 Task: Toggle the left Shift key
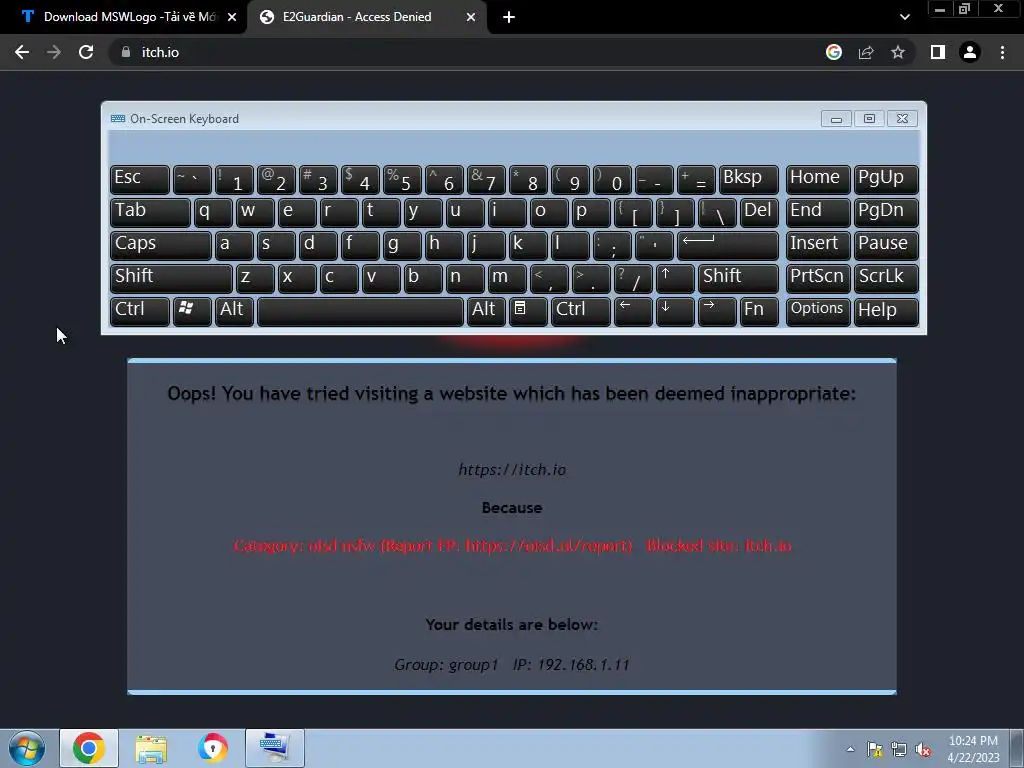coord(171,278)
